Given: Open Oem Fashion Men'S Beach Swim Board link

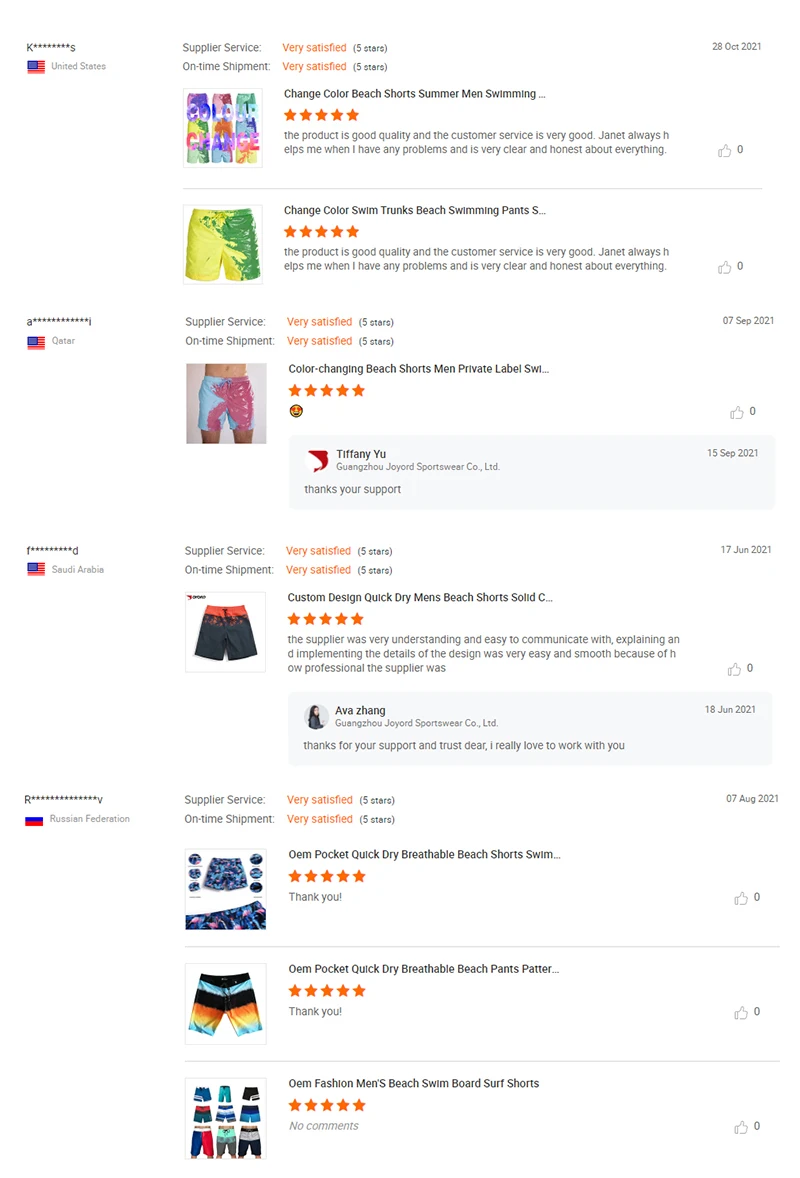Looking at the screenshot, I should point(414,1083).
